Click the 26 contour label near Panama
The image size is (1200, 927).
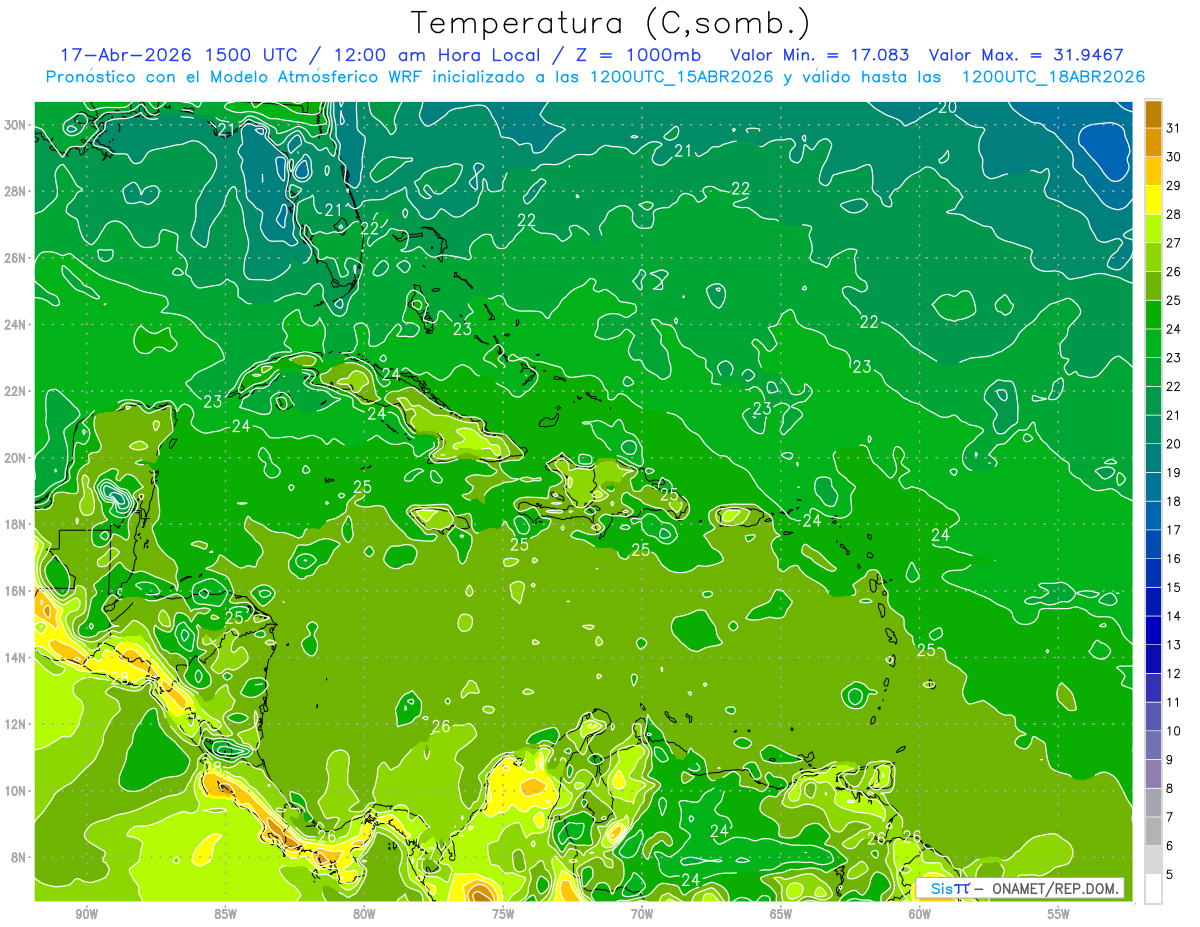(326, 836)
